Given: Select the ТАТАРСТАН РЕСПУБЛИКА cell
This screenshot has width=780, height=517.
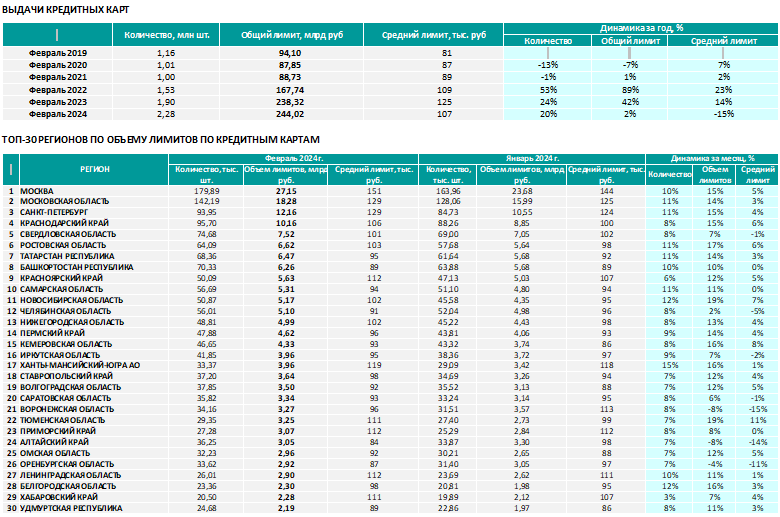Looking at the screenshot, I should (x=67, y=256).
